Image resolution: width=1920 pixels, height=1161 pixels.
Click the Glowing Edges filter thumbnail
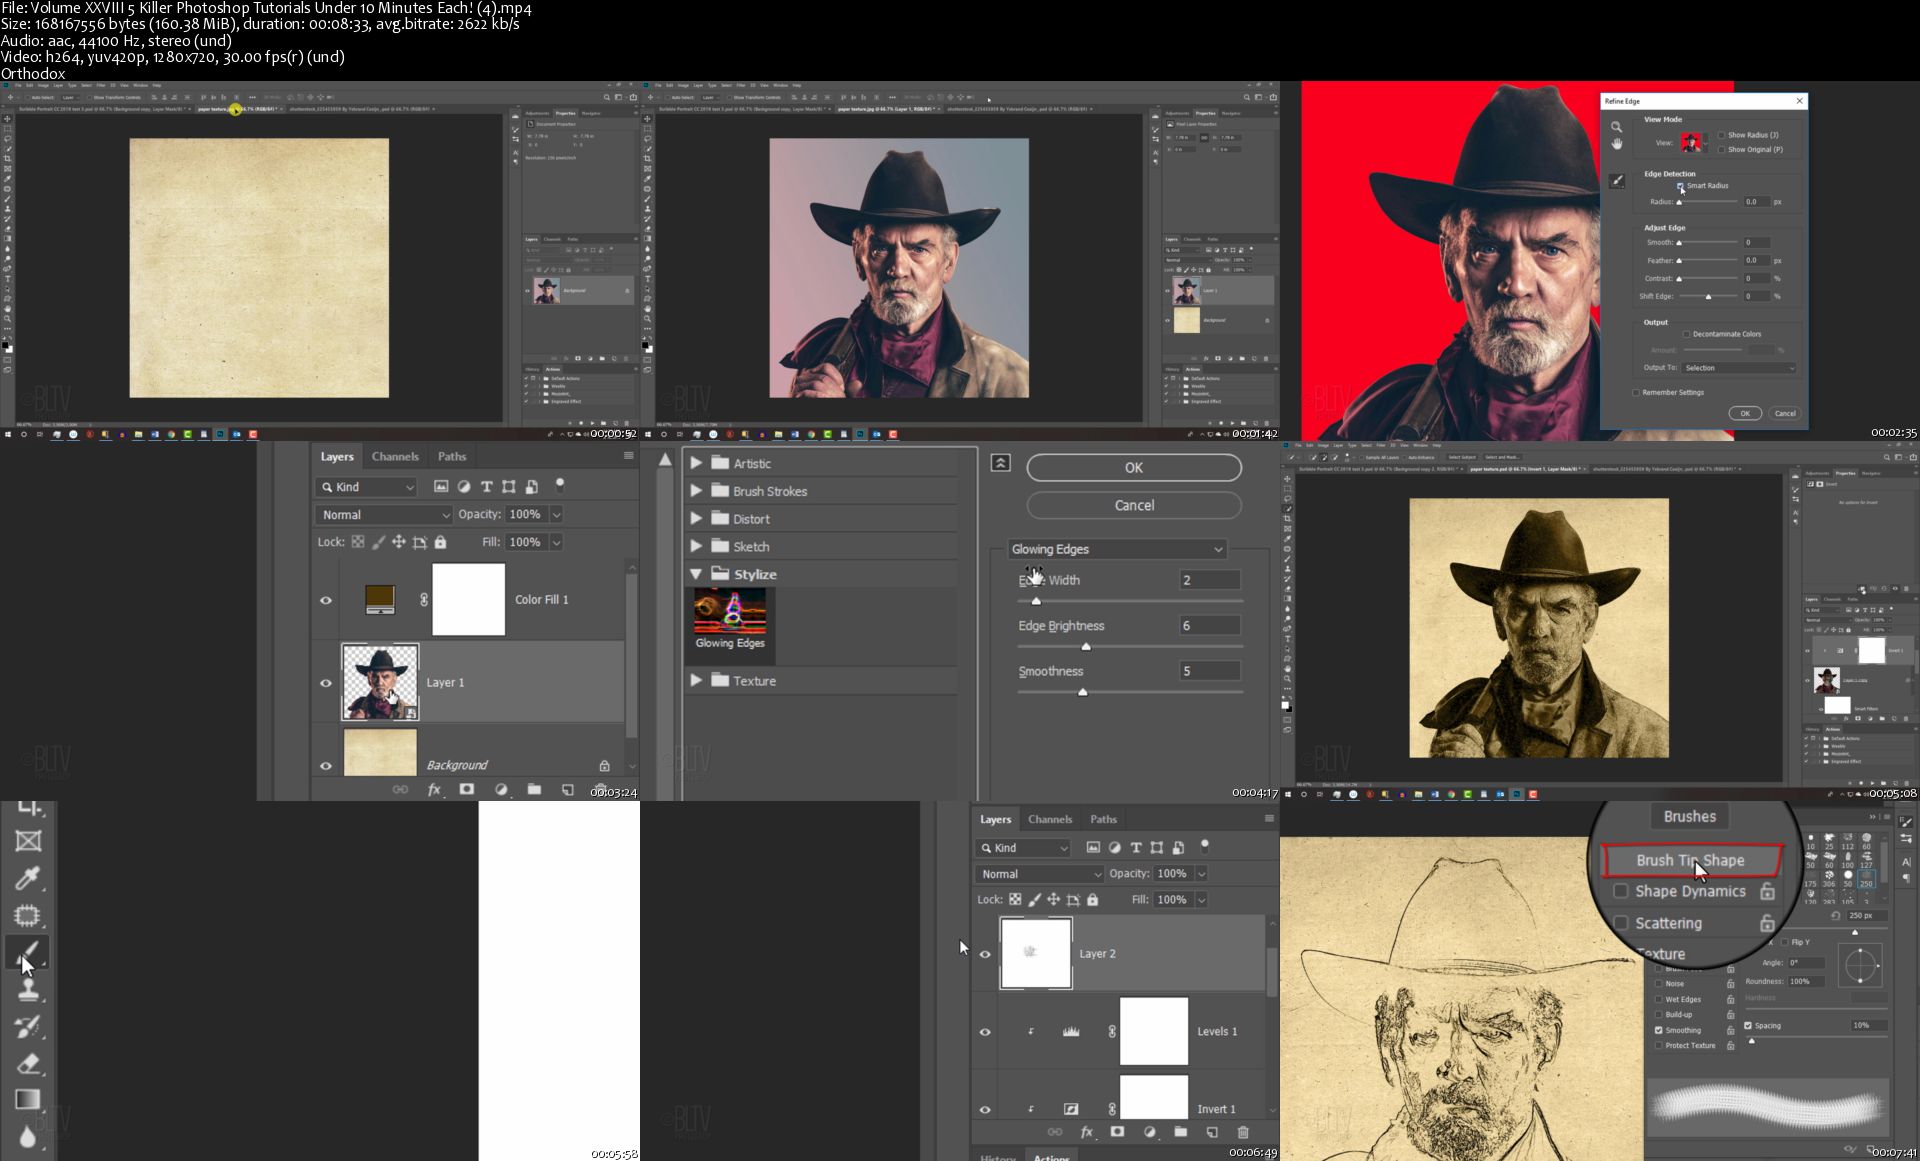(730, 612)
